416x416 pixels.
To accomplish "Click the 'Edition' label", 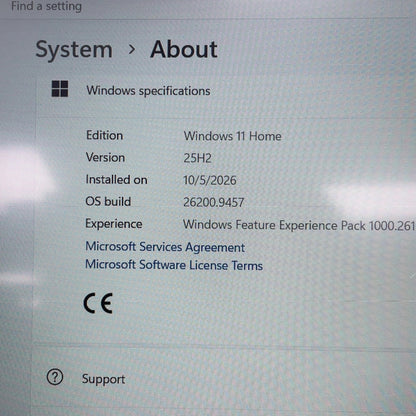I will coord(105,135).
